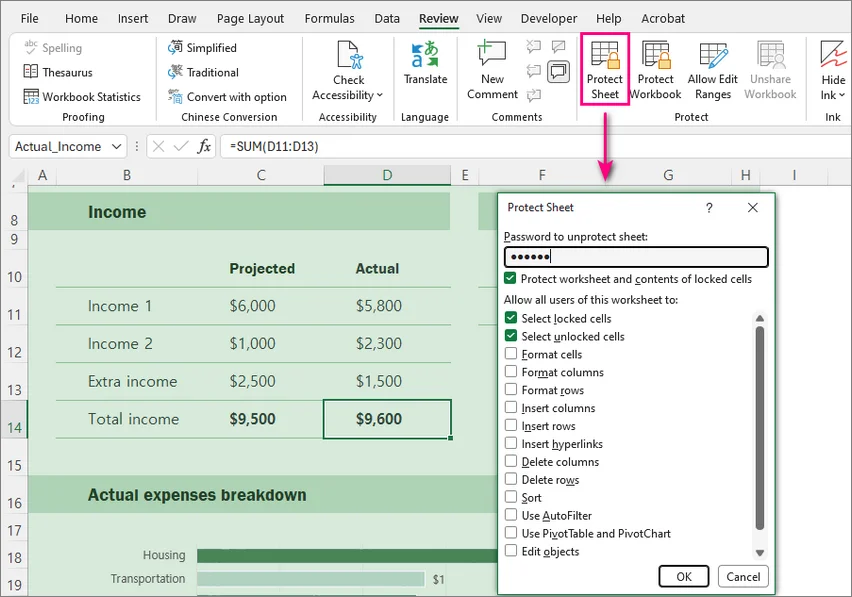Click the dialog Help question mark

pyautogui.click(x=709, y=208)
